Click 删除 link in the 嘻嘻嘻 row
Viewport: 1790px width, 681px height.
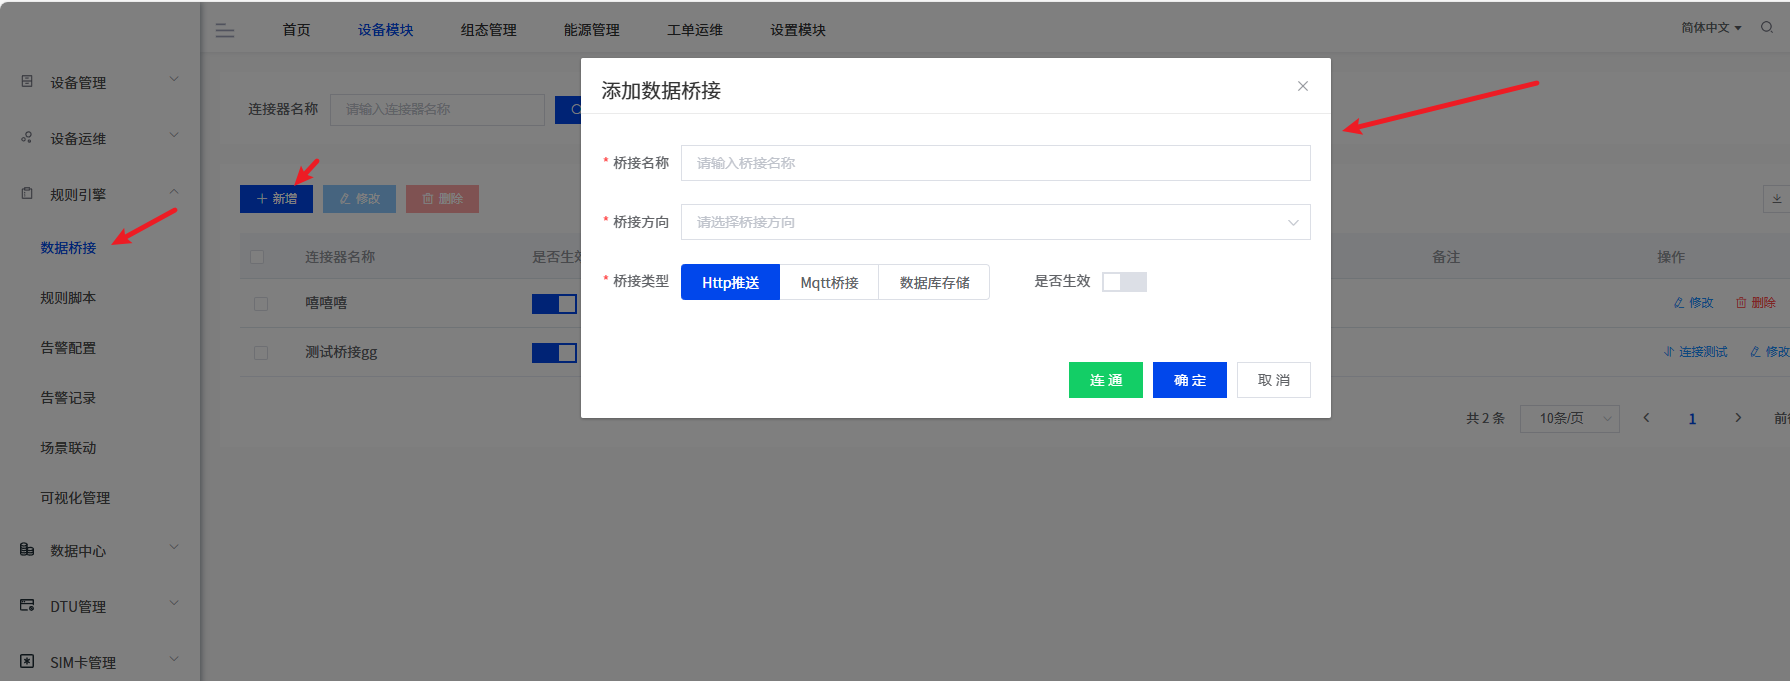point(1756,303)
